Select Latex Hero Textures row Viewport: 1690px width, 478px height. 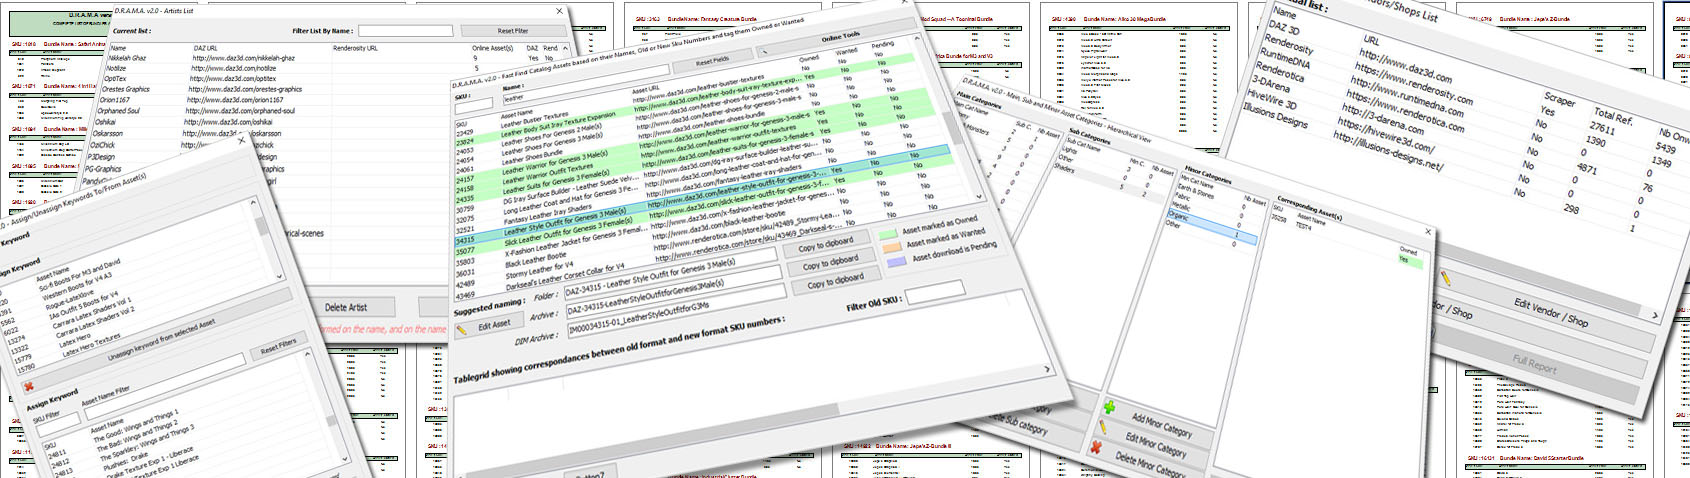tap(91, 346)
